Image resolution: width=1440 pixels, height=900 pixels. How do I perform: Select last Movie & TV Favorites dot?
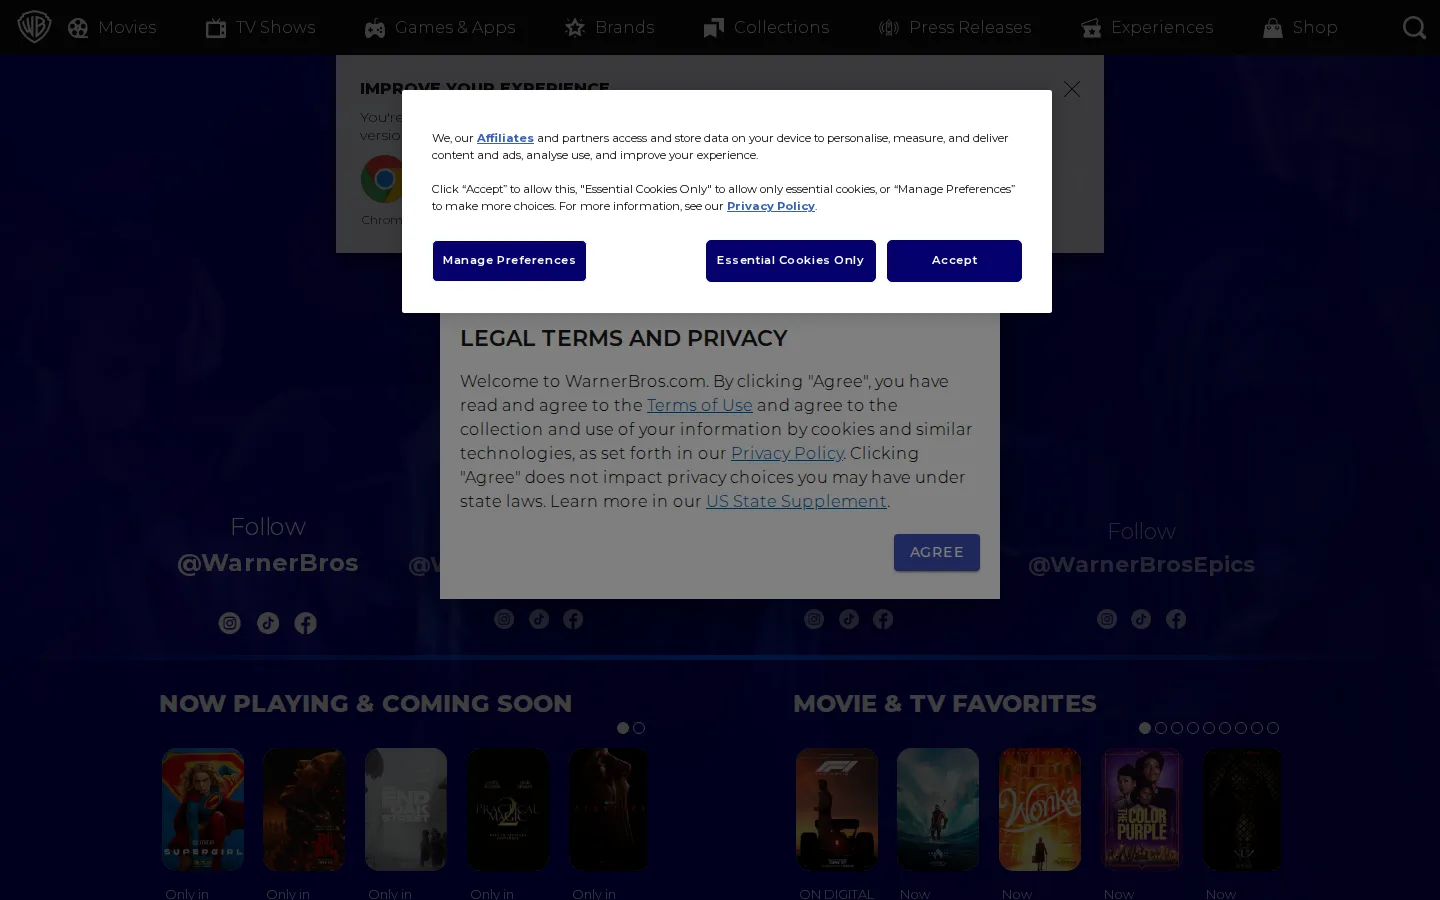[x=1273, y=728]
